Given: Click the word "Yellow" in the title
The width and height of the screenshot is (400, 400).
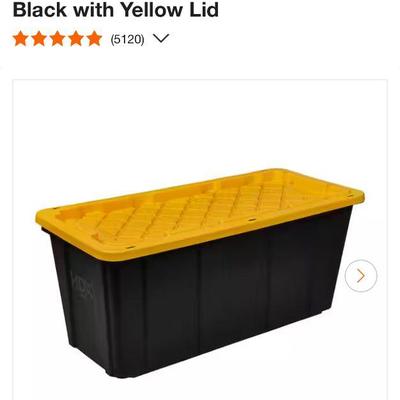Looking at the screenshot, I should point(152,10).
